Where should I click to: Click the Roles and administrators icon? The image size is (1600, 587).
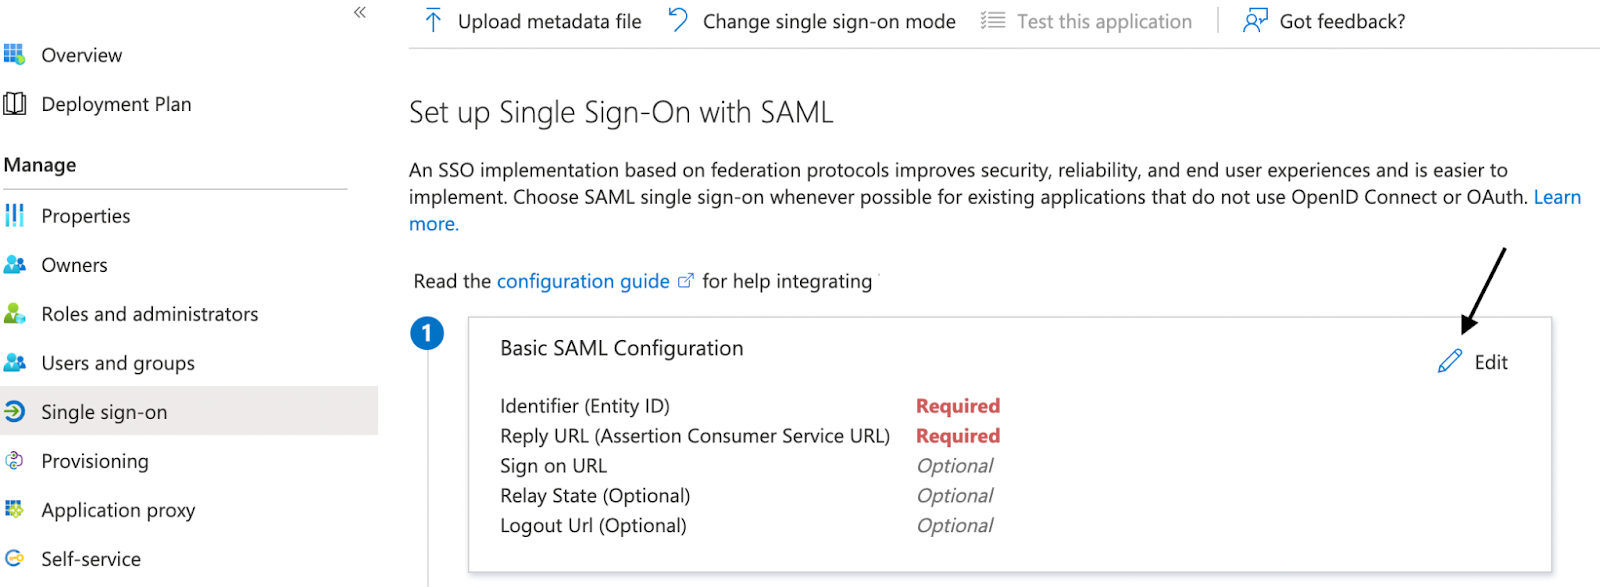[x=14, y=314]
